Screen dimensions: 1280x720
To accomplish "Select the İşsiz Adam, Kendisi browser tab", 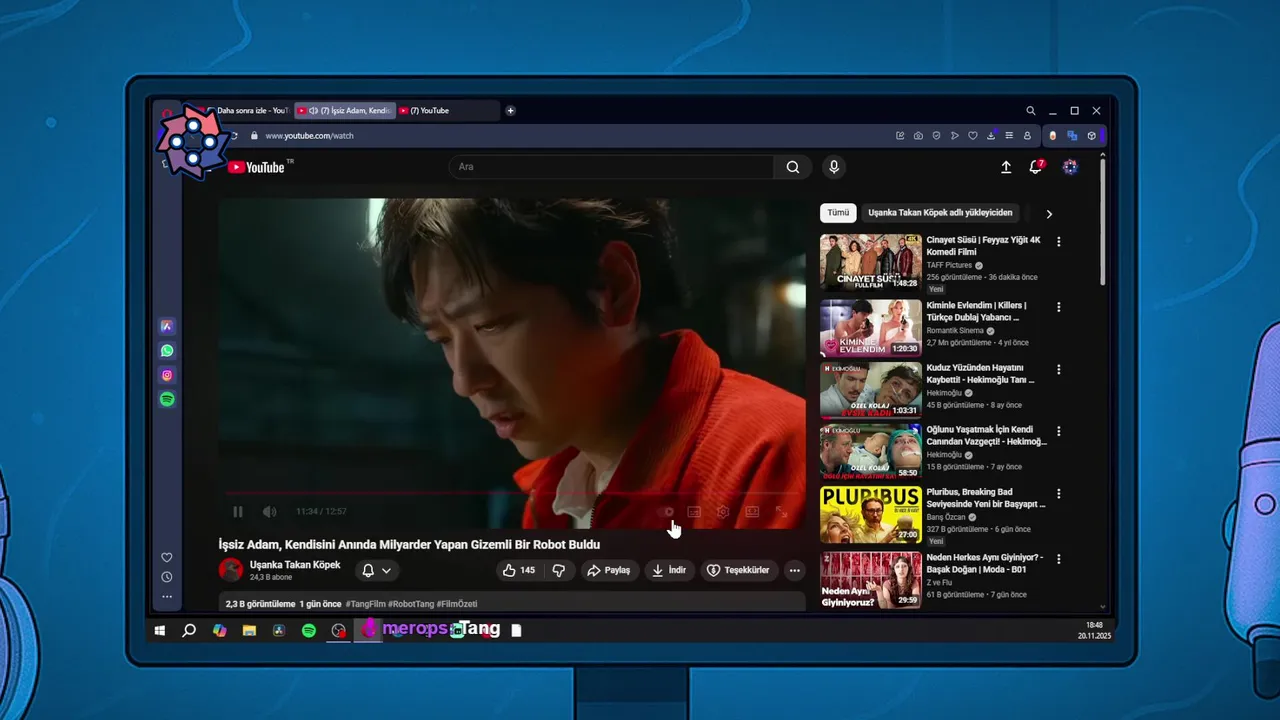I will pyautogui.click(x=345, y=111).
